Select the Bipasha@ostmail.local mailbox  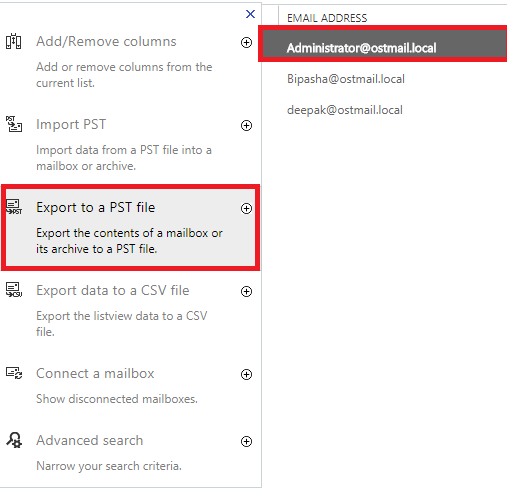click(x=346, y=79)
